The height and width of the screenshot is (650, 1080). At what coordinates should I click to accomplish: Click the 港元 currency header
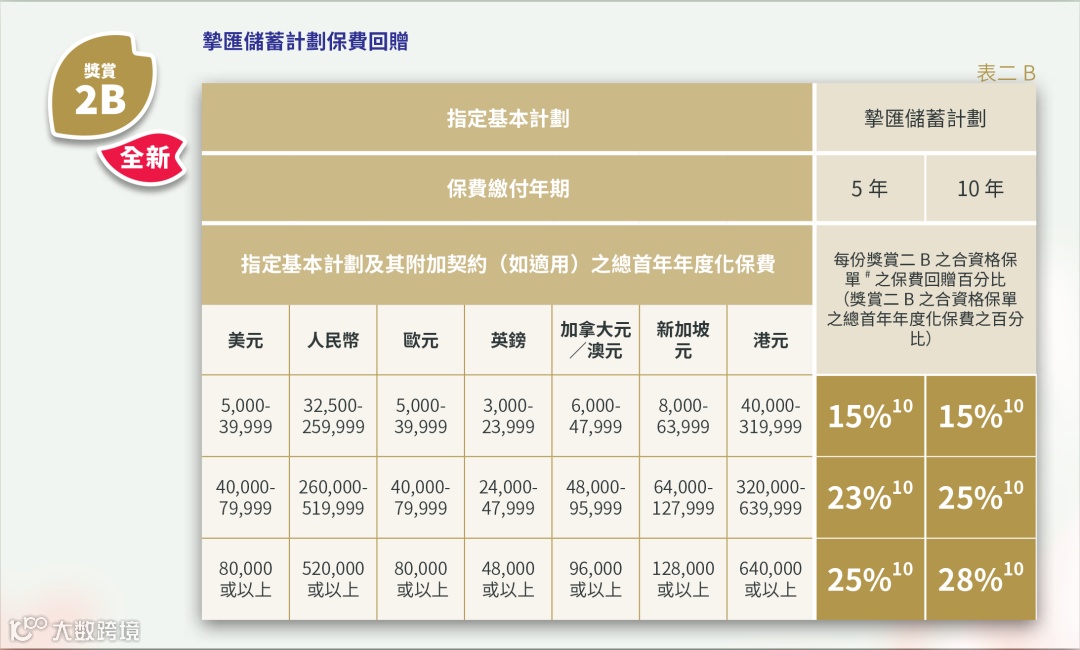pyautogui.click(x=770, y=340)
